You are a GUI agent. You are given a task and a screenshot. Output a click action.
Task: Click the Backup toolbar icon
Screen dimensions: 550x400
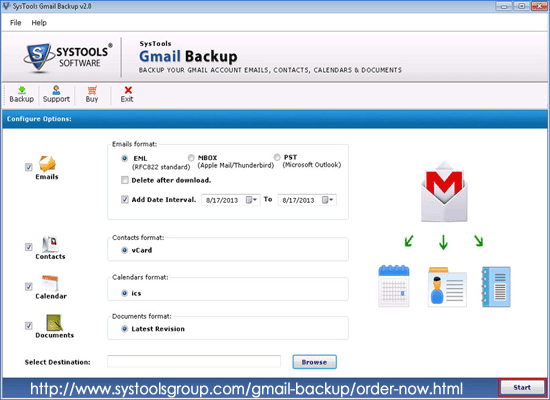(x=21, y=94)
